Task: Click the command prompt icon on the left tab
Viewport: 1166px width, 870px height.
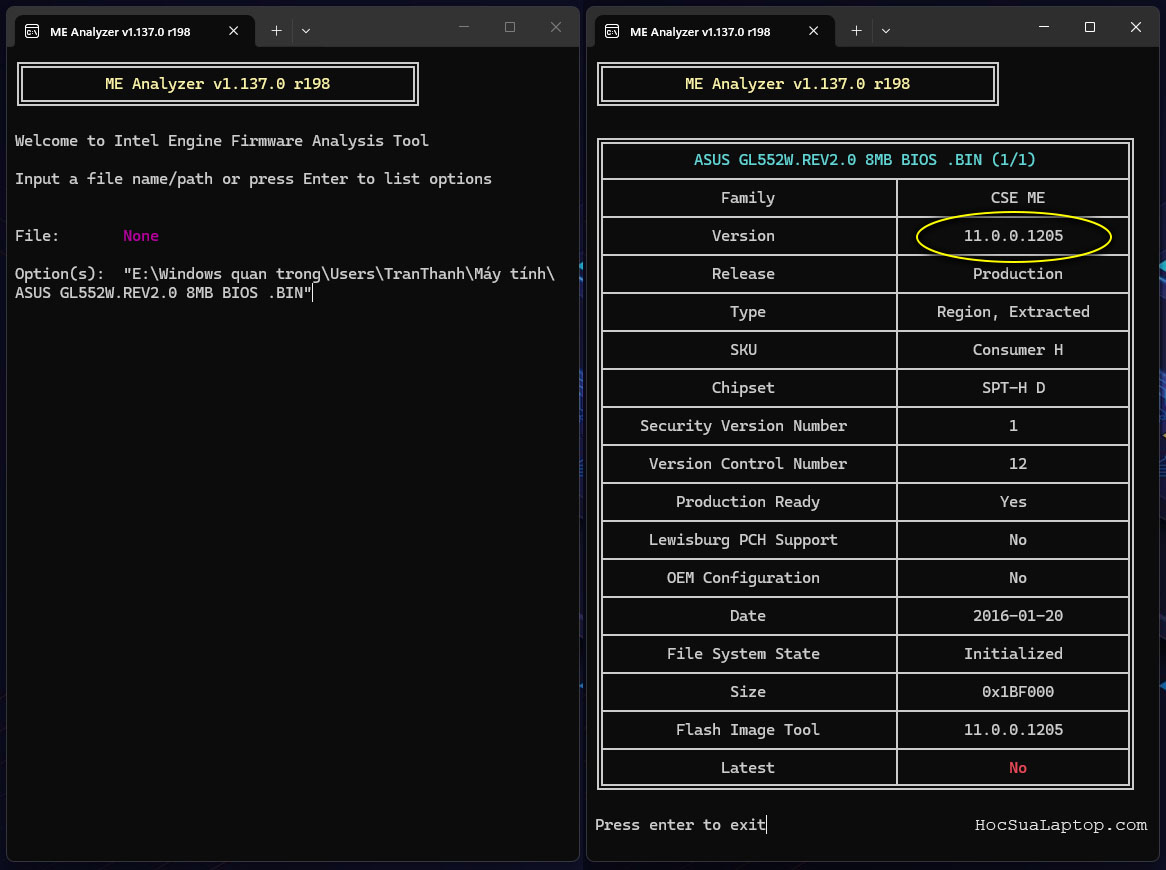Action: tap(32, 30)
